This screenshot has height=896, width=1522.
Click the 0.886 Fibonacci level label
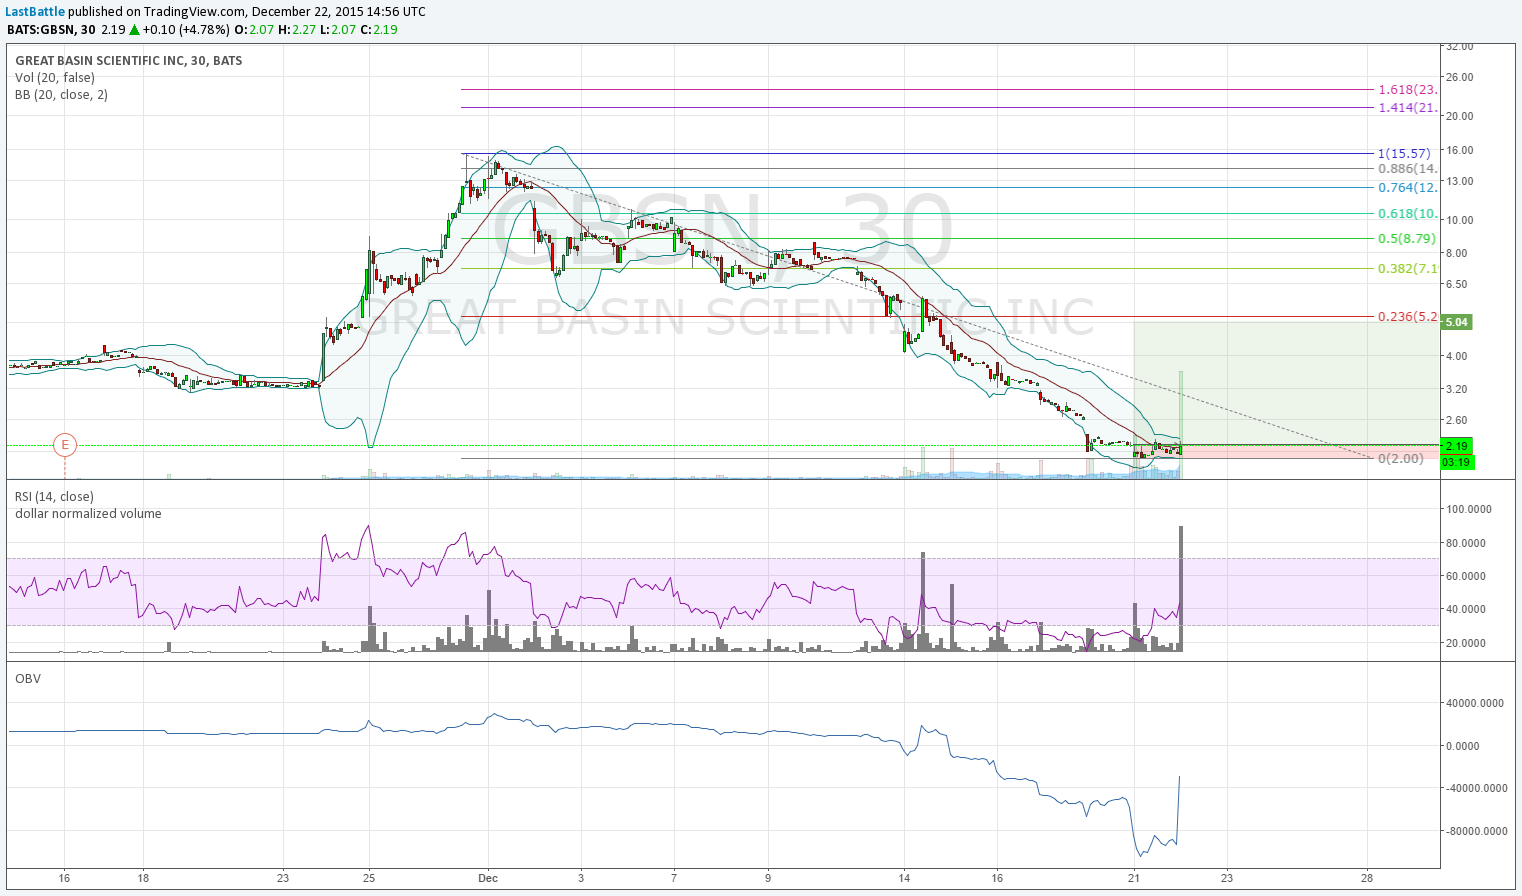click(1408, 169)
